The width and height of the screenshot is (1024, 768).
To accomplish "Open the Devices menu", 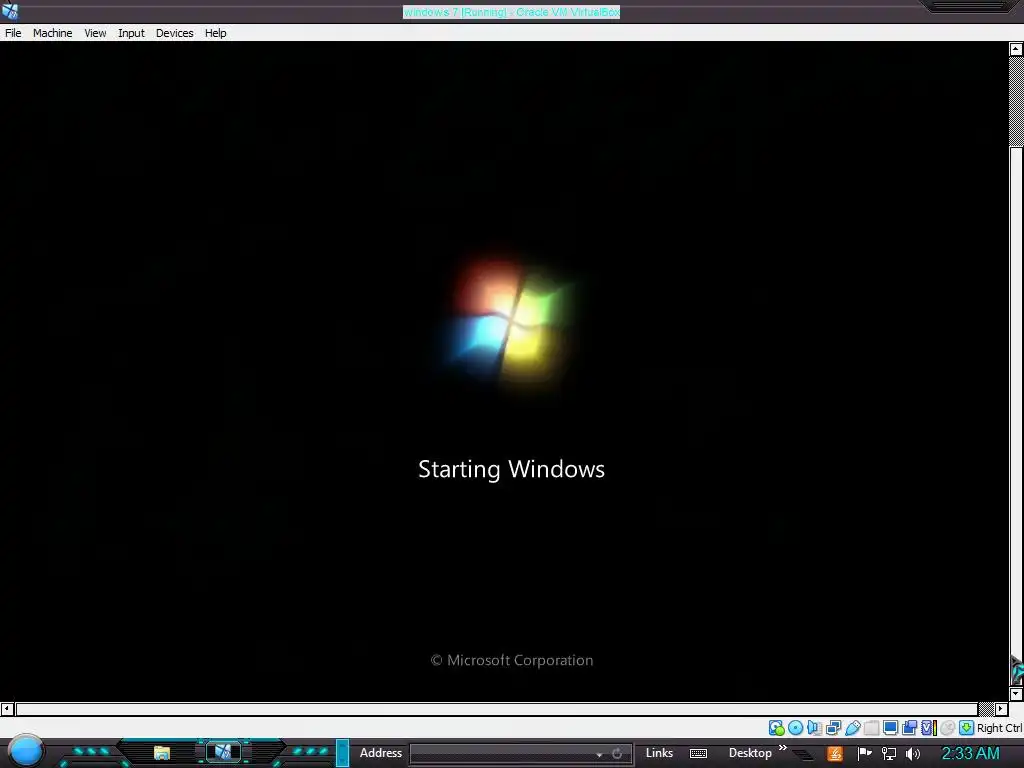I will 174,33.
